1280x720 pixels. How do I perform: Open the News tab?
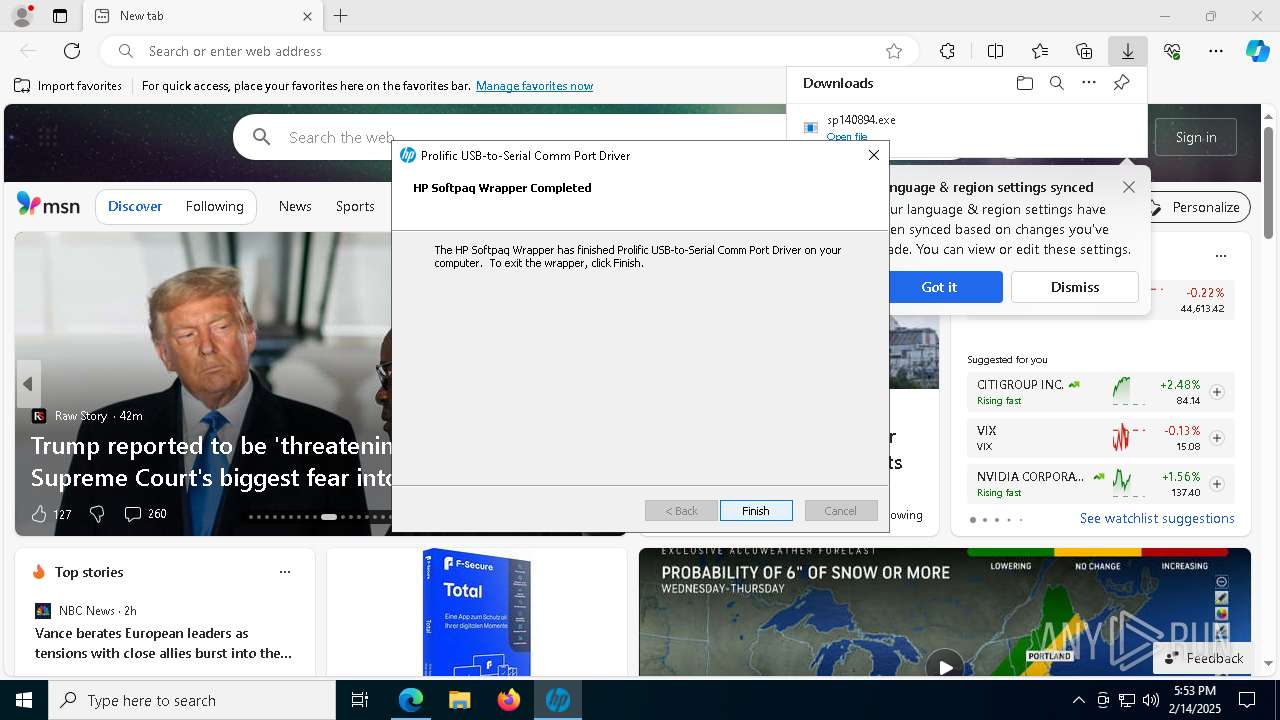tap(295, 206)
